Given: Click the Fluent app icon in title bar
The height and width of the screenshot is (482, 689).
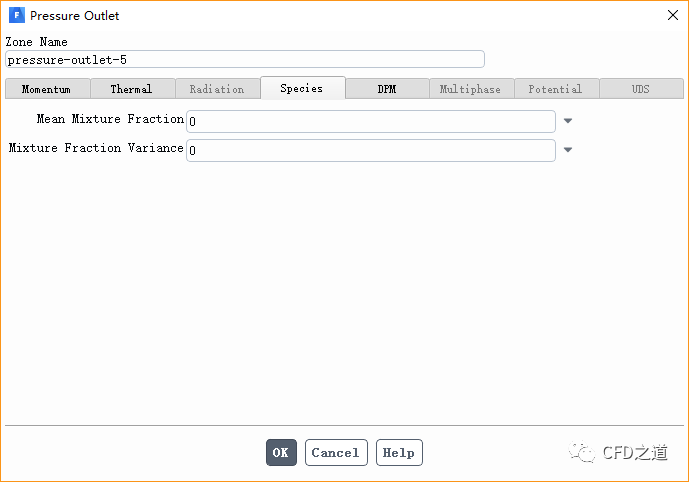Looking at the screenshot, I should tap(16, 16).
